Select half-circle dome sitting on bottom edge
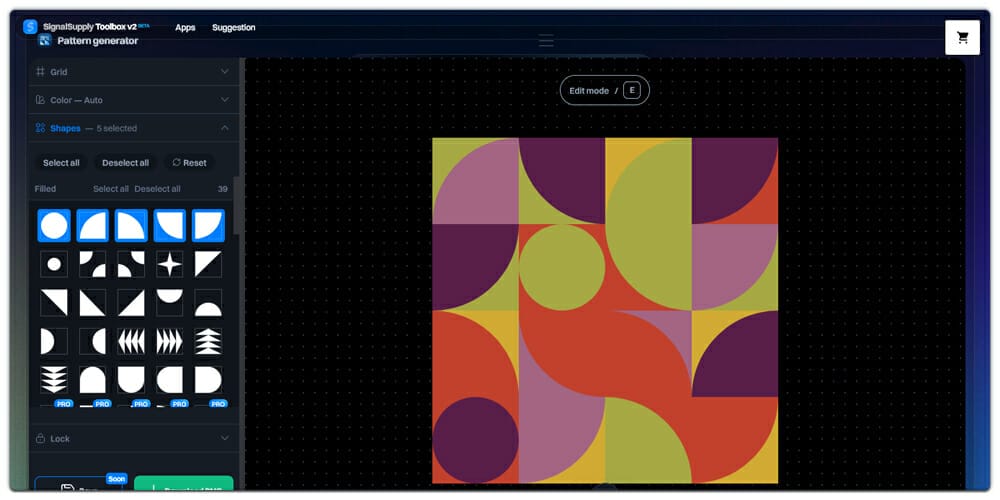The width and height of the screenshot is (1000, 500). tap(209, 303)
